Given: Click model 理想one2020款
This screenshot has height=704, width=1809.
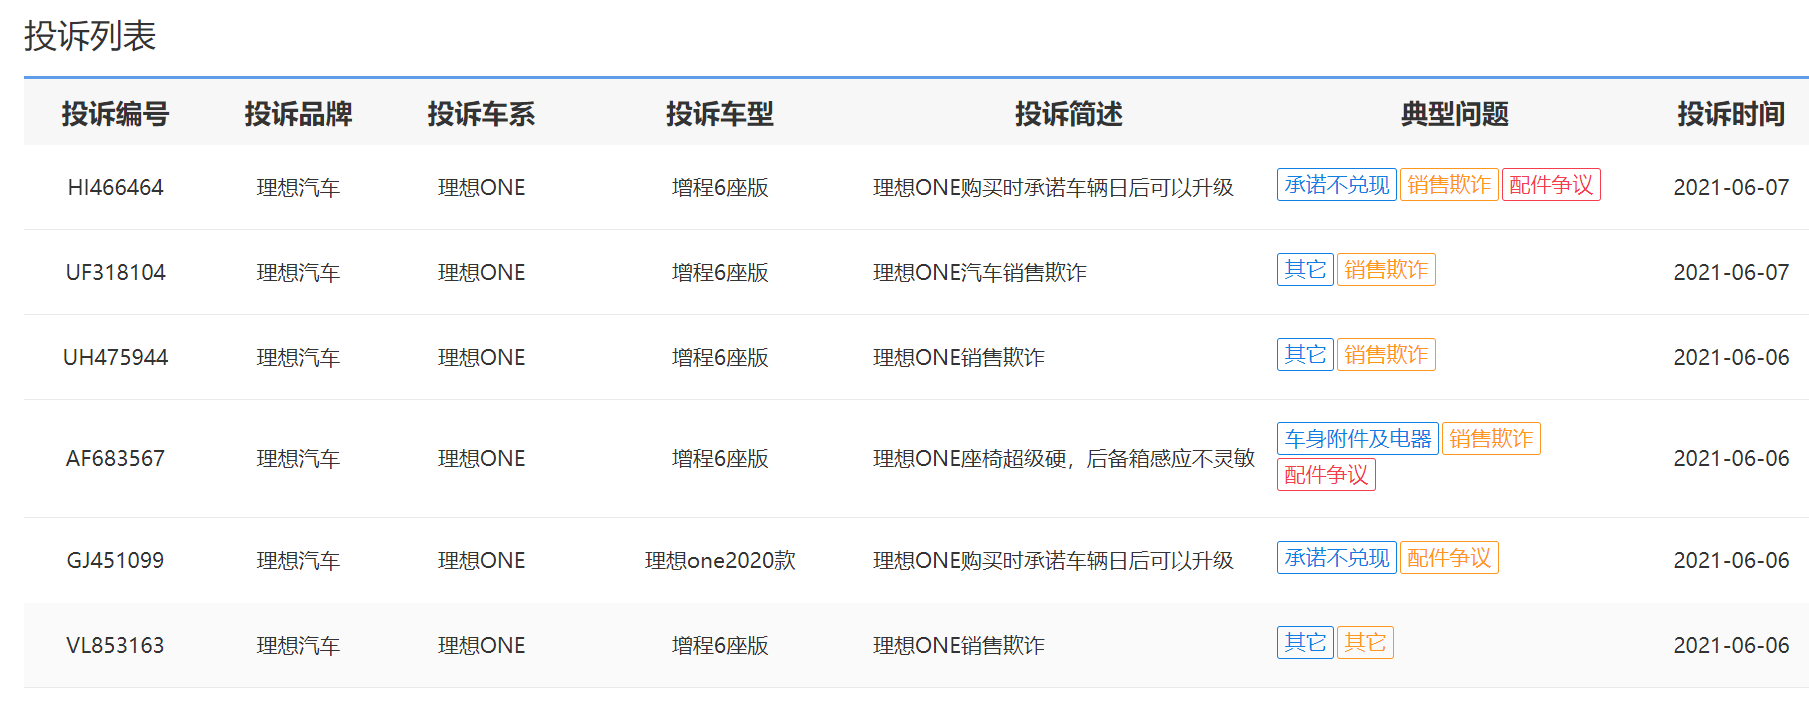Looking at the screenshot, I should click(x=720, y=560).
